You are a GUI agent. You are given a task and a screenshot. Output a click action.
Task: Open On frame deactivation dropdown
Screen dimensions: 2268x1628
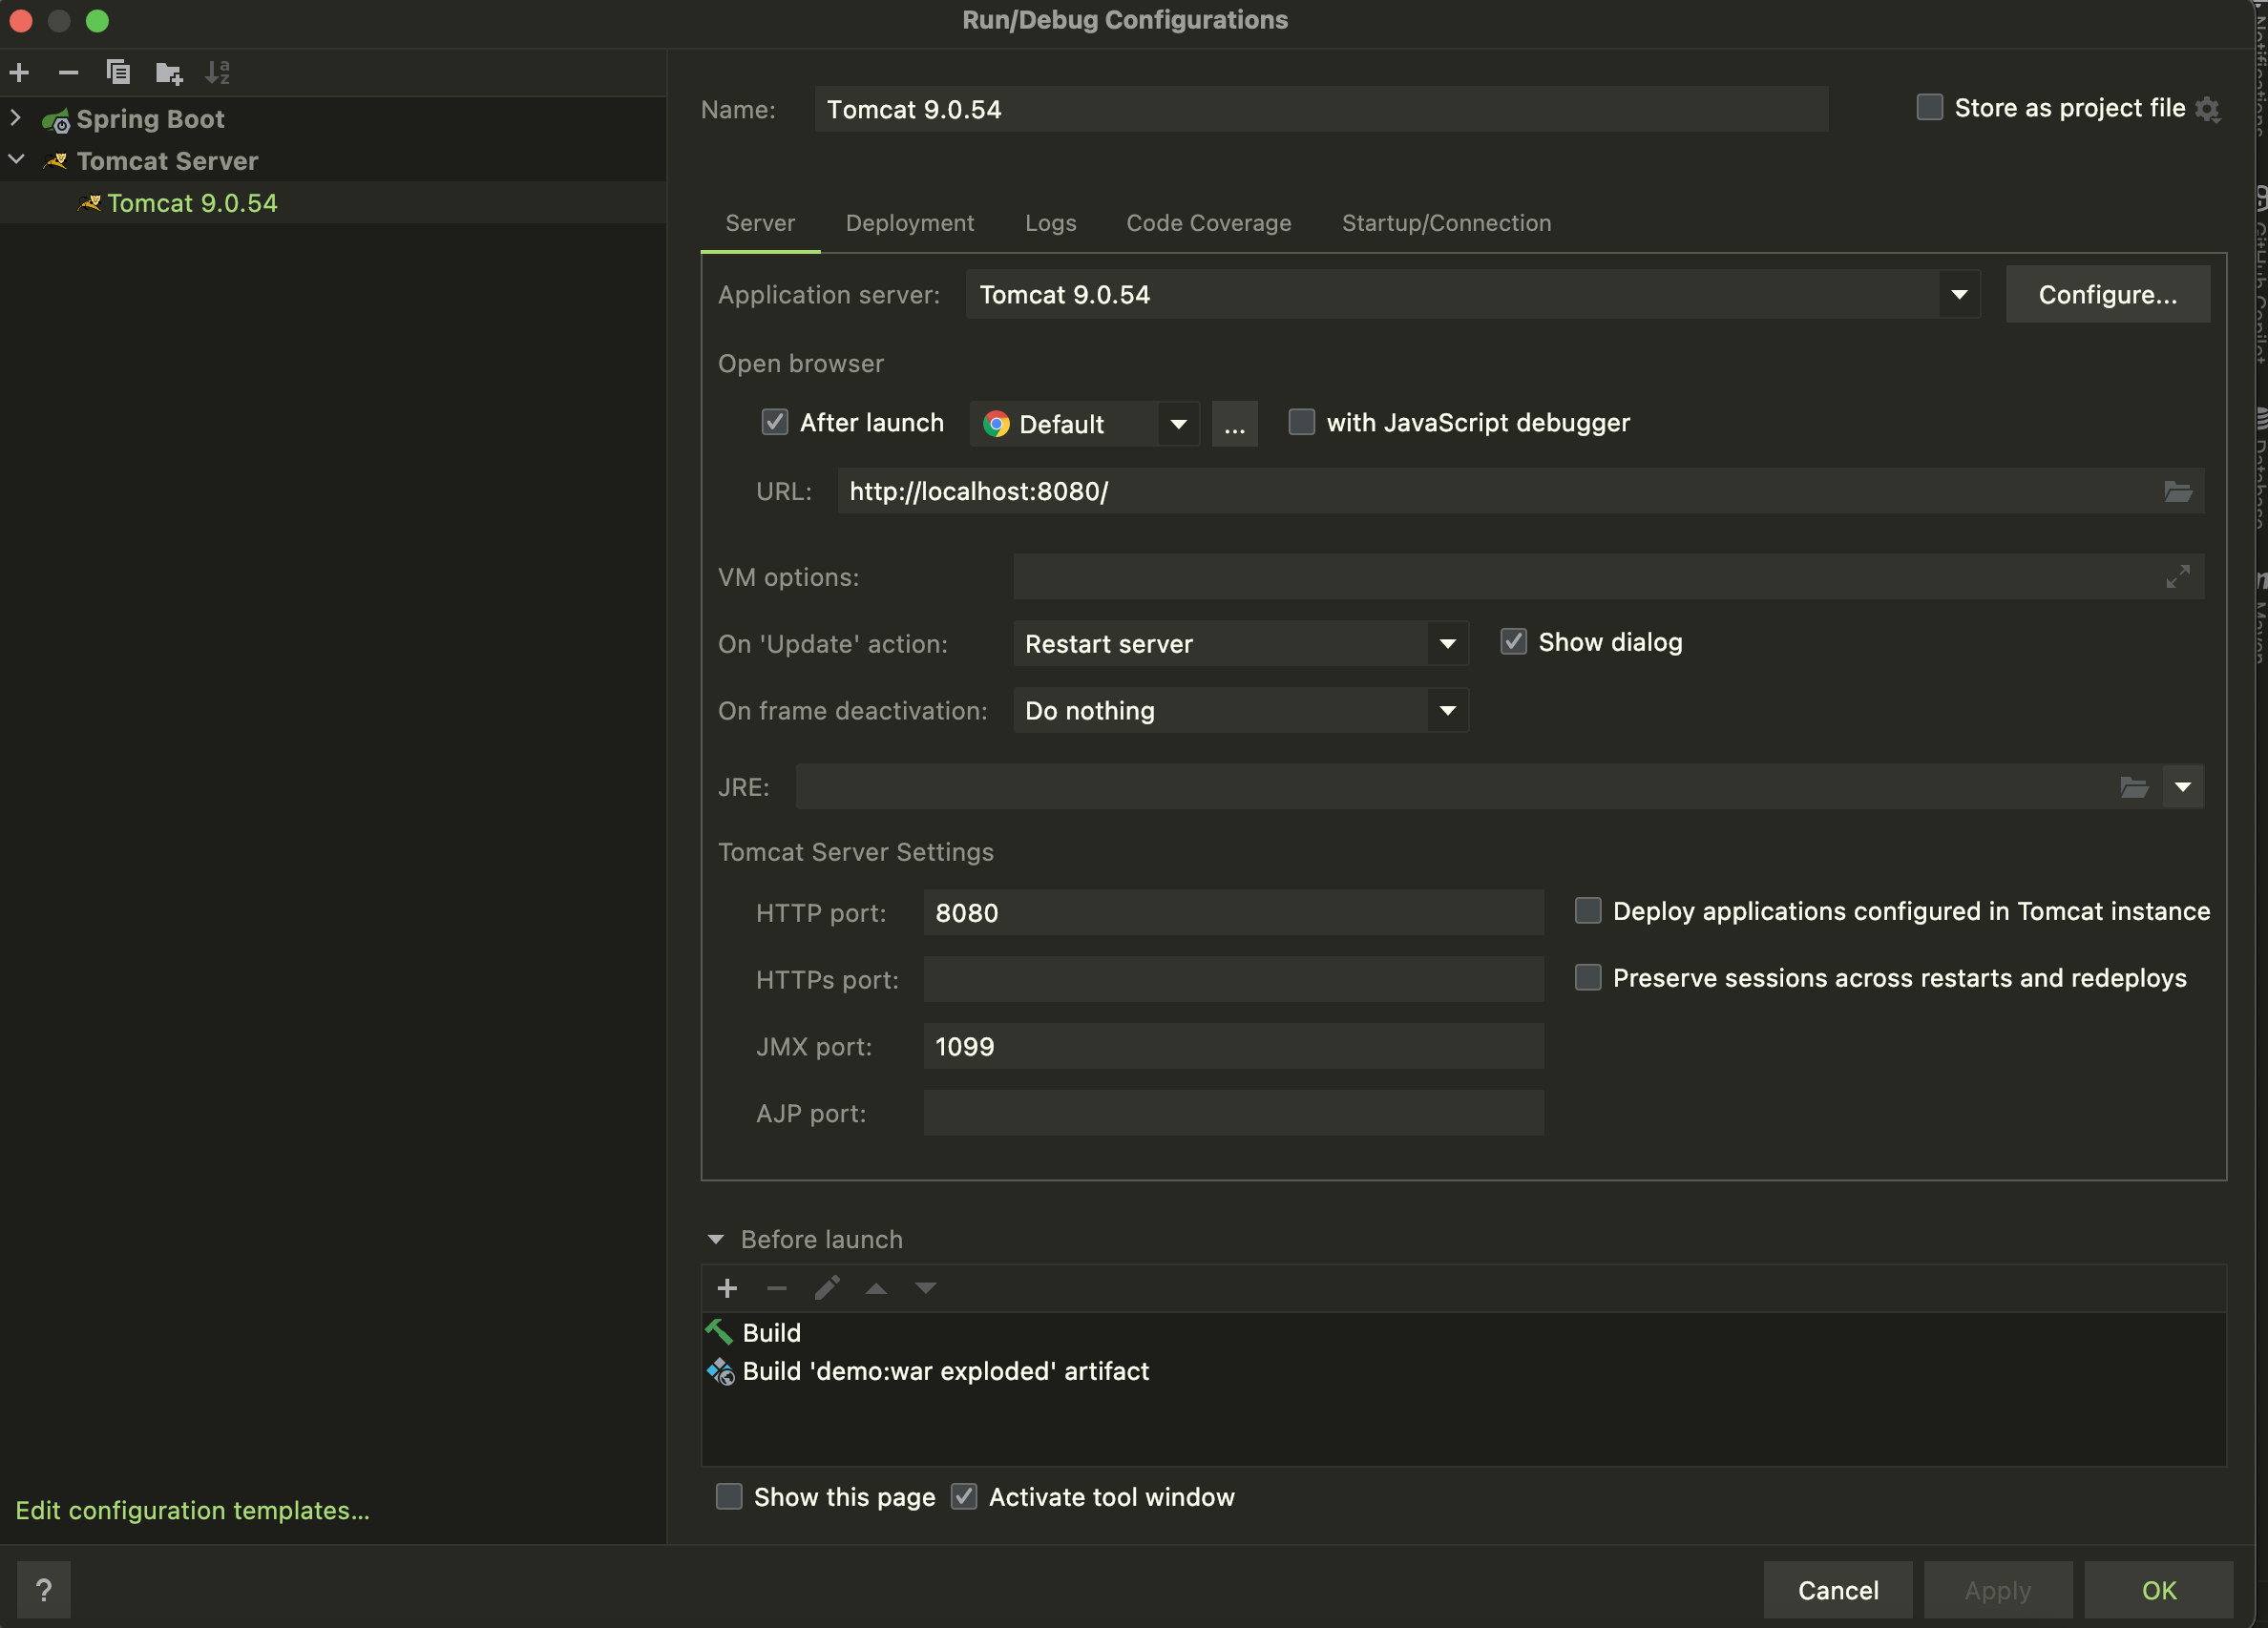(x=1447, y=711)
